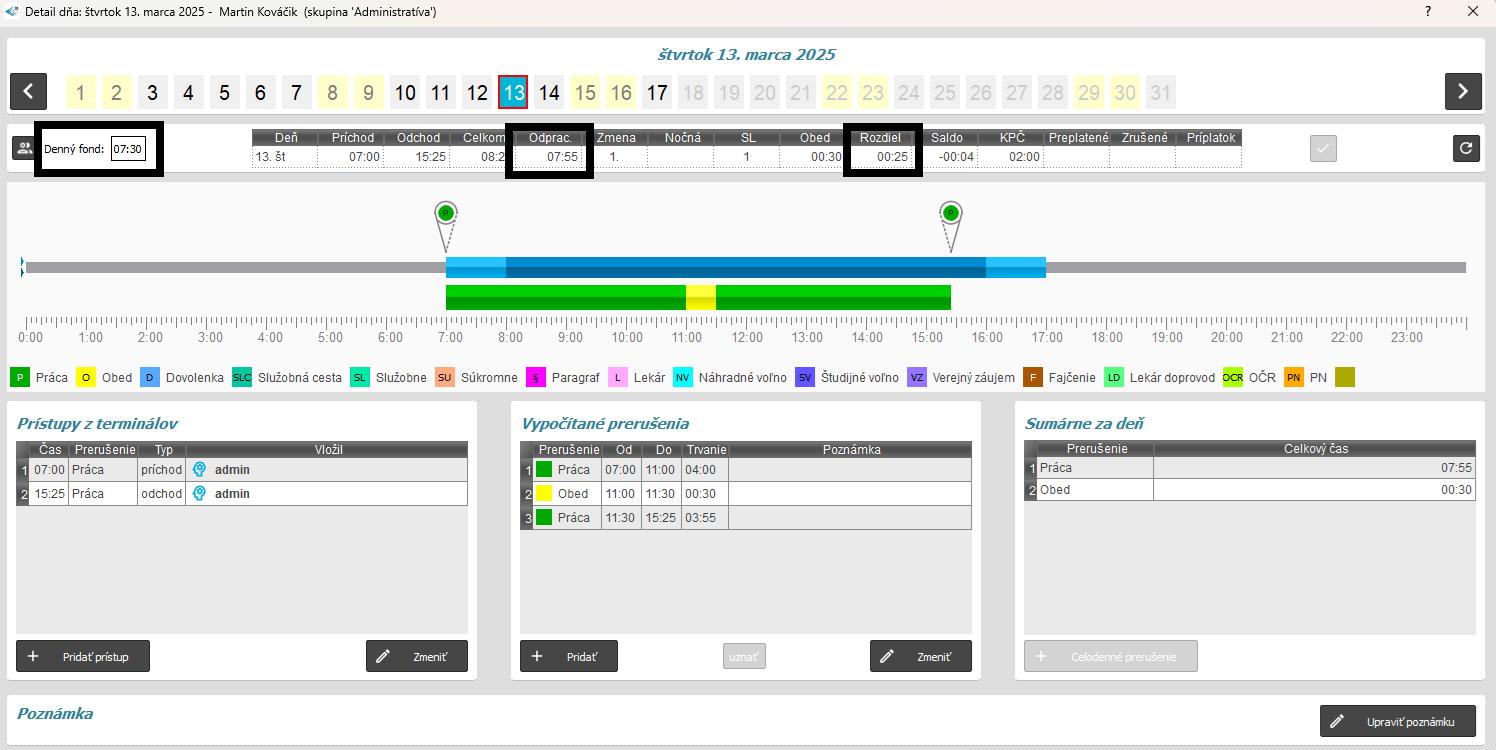The height and width of the screenshot is (750, 1496).
Task: Click the green Práca legend swatch
Action: (20, 377)
